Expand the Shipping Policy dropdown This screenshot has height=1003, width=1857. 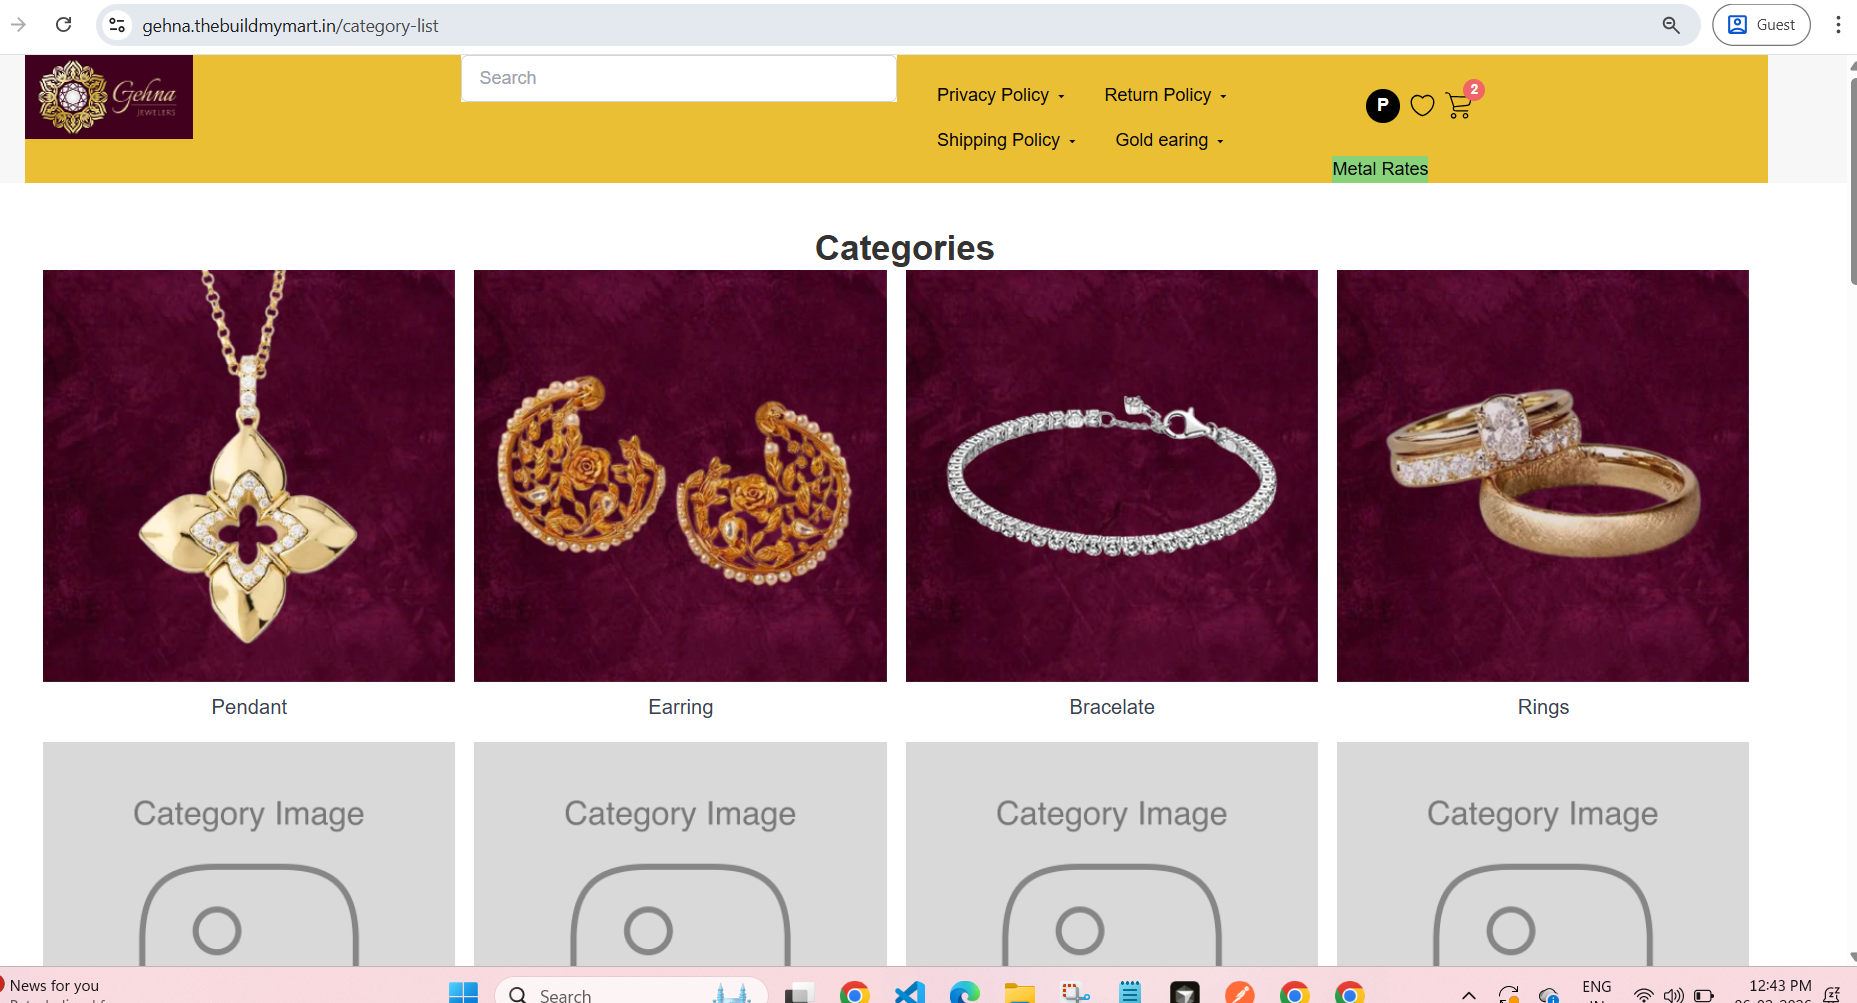1006,140
